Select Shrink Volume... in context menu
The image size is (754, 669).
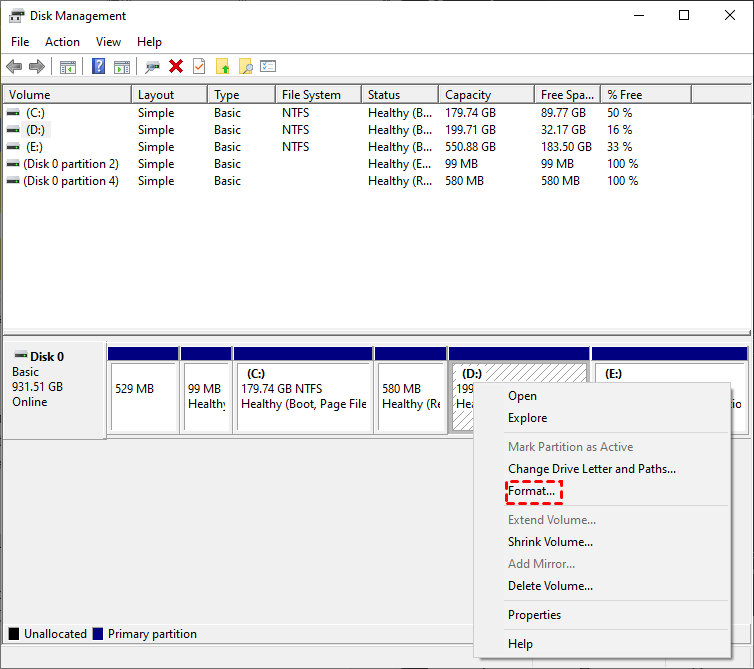tap(550, 542)
